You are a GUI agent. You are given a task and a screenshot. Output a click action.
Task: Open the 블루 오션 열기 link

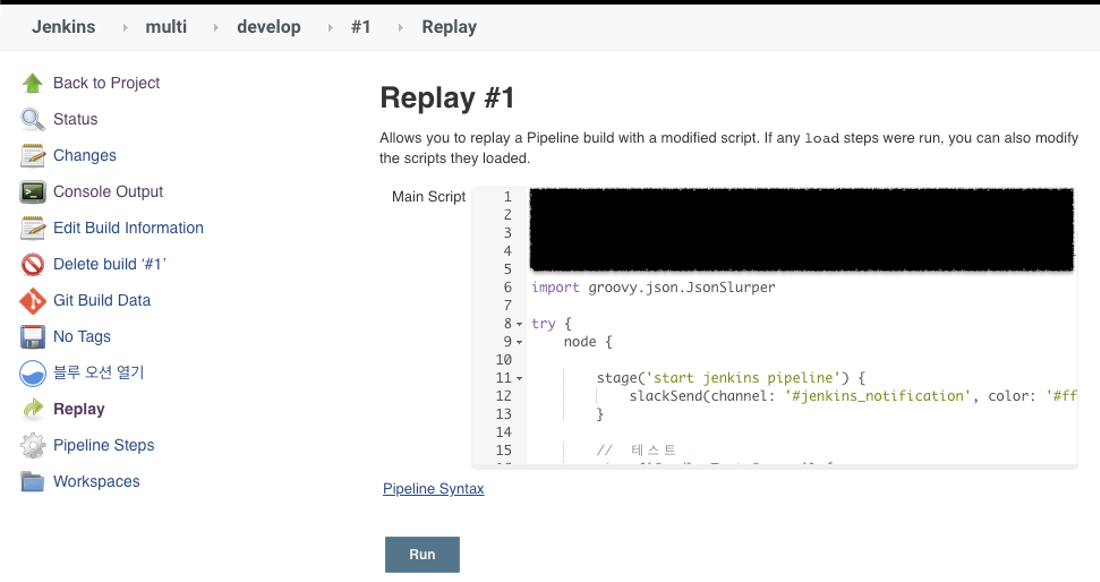click(x=98, y=372)
